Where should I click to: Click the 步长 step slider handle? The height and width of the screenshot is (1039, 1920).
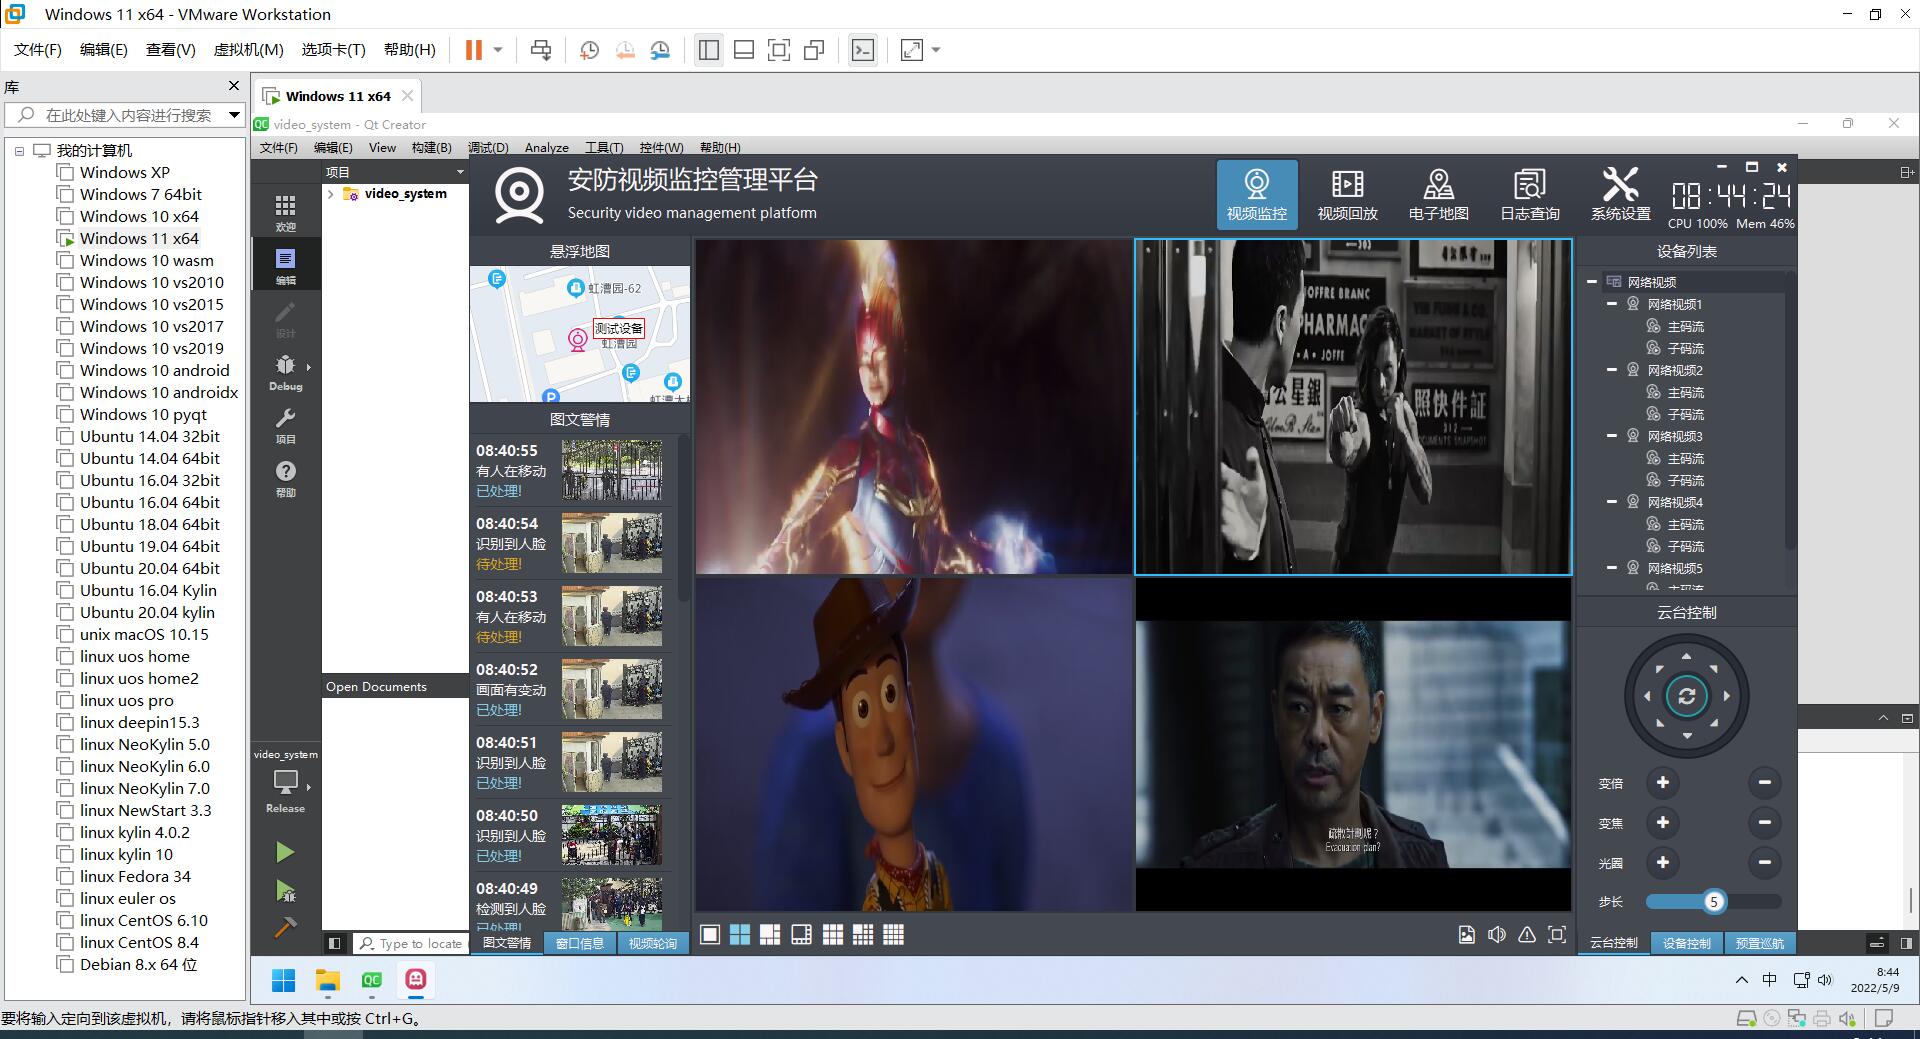tap(1713, 902)
